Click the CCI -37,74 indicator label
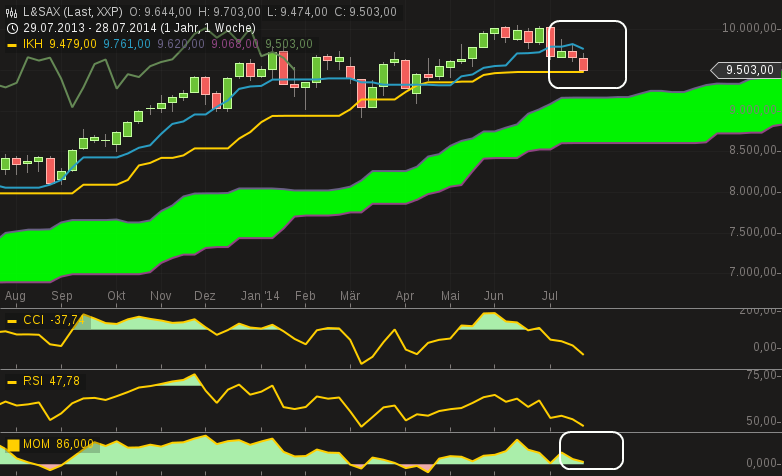The image size is (782, 476). click(53, 320)
